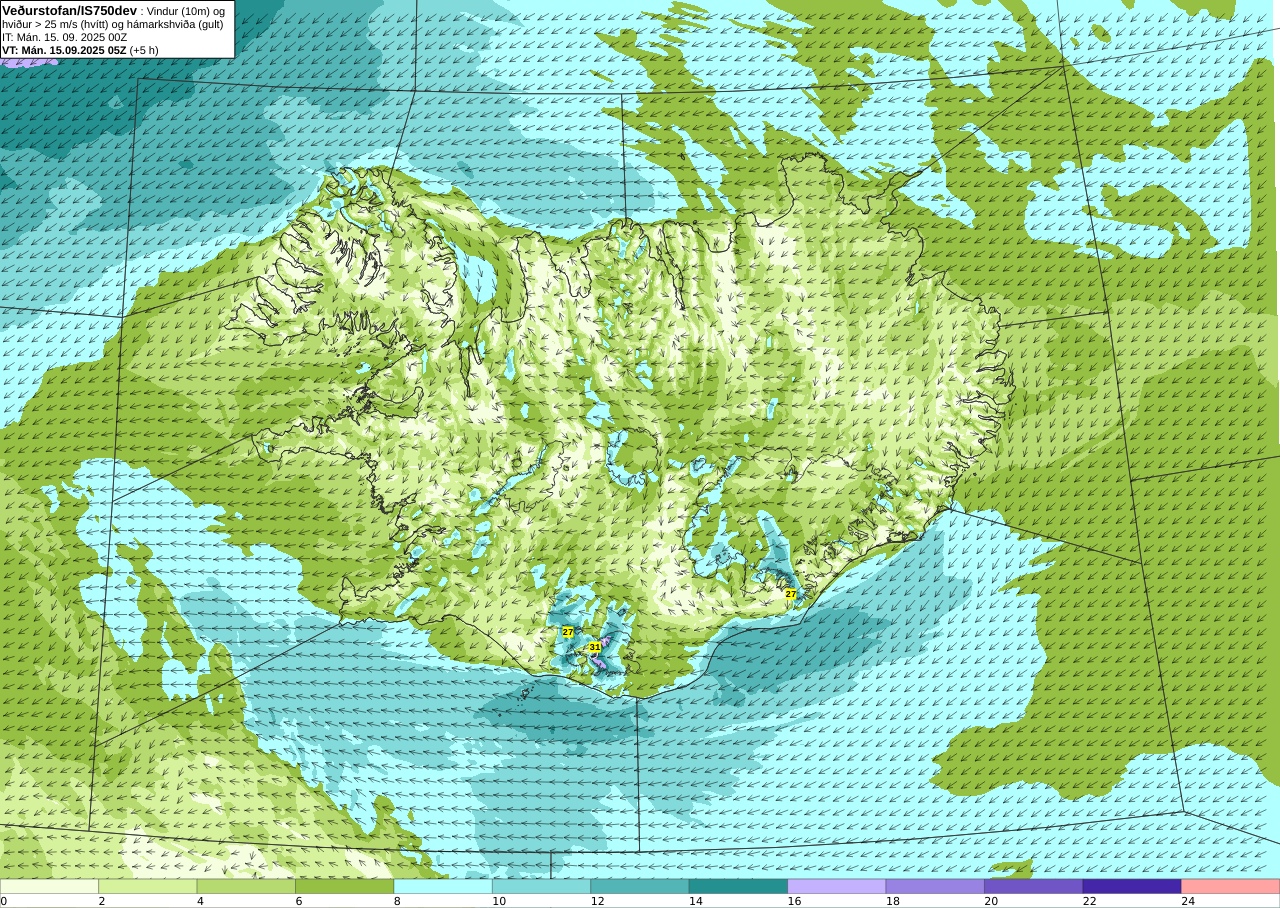Select the 18–20 m/s medium purple legend swatch
This screenshot has height=908, width=1280.
pyautogui.click(x=935, y=886)
